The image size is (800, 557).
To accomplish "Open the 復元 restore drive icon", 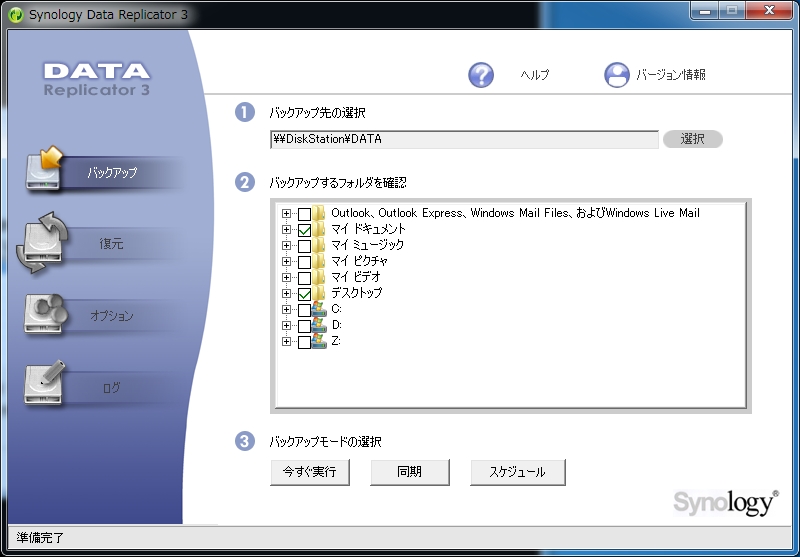I will click(42, 243).
